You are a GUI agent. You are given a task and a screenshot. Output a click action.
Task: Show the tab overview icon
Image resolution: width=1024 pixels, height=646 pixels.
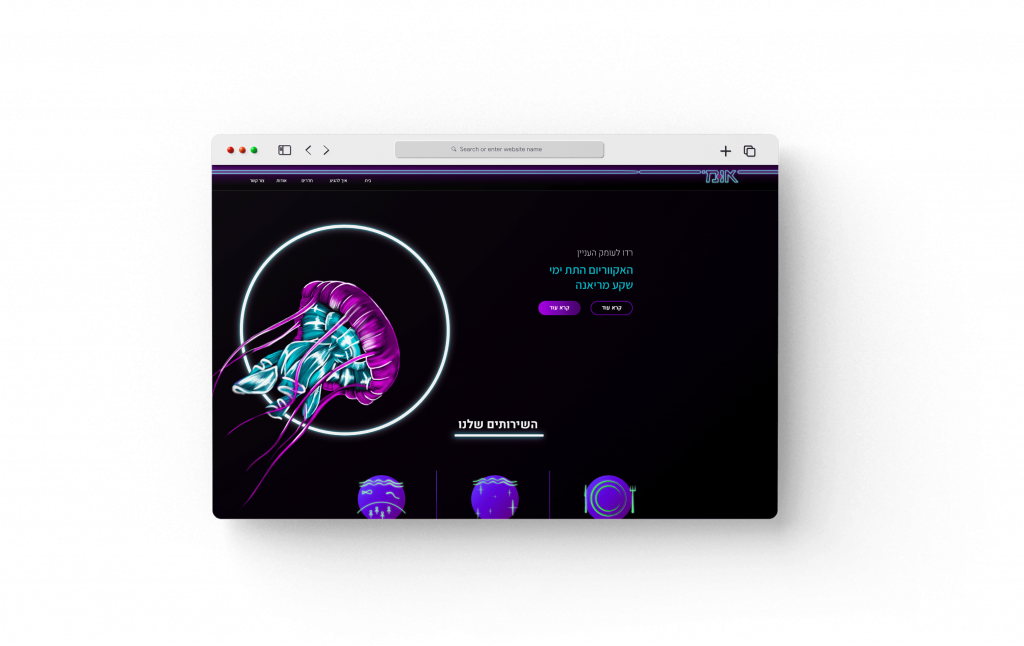coord(749,151)
